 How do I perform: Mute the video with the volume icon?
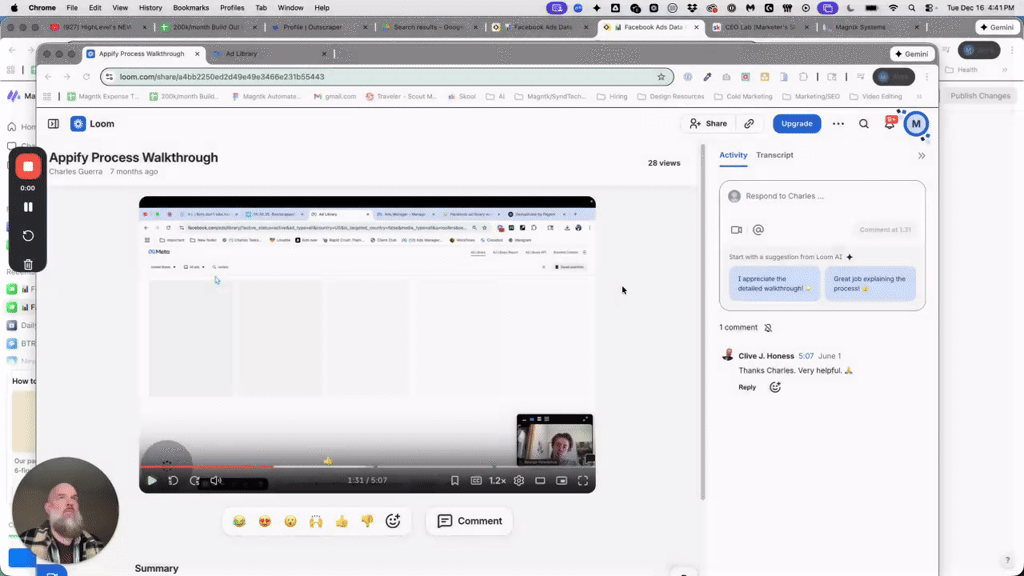215,481
